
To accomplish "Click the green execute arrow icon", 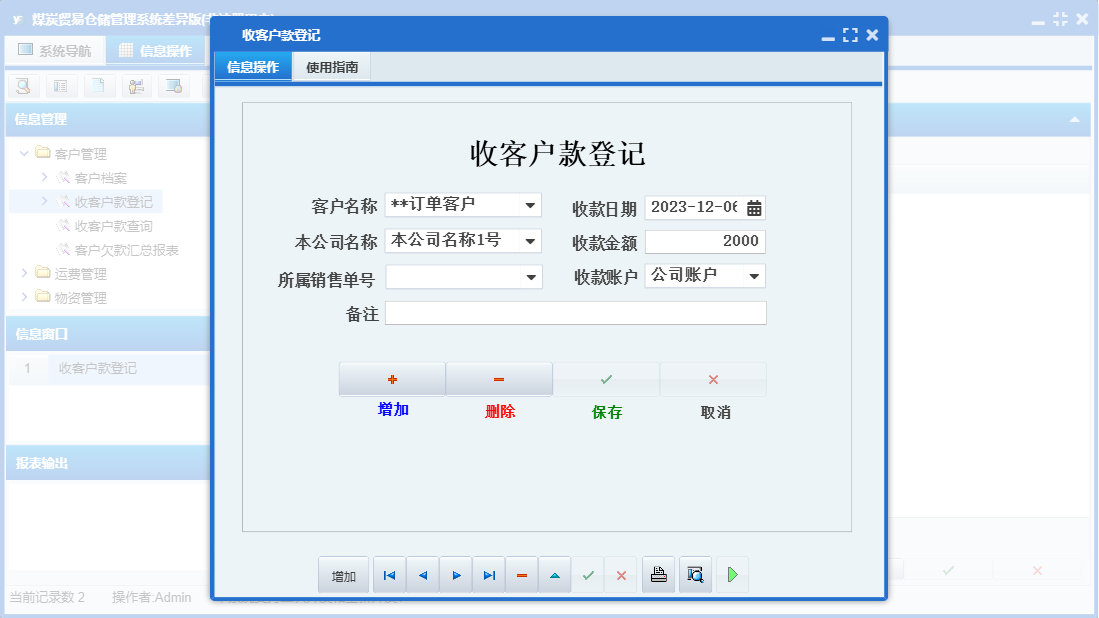I will (x=731, y=574).
